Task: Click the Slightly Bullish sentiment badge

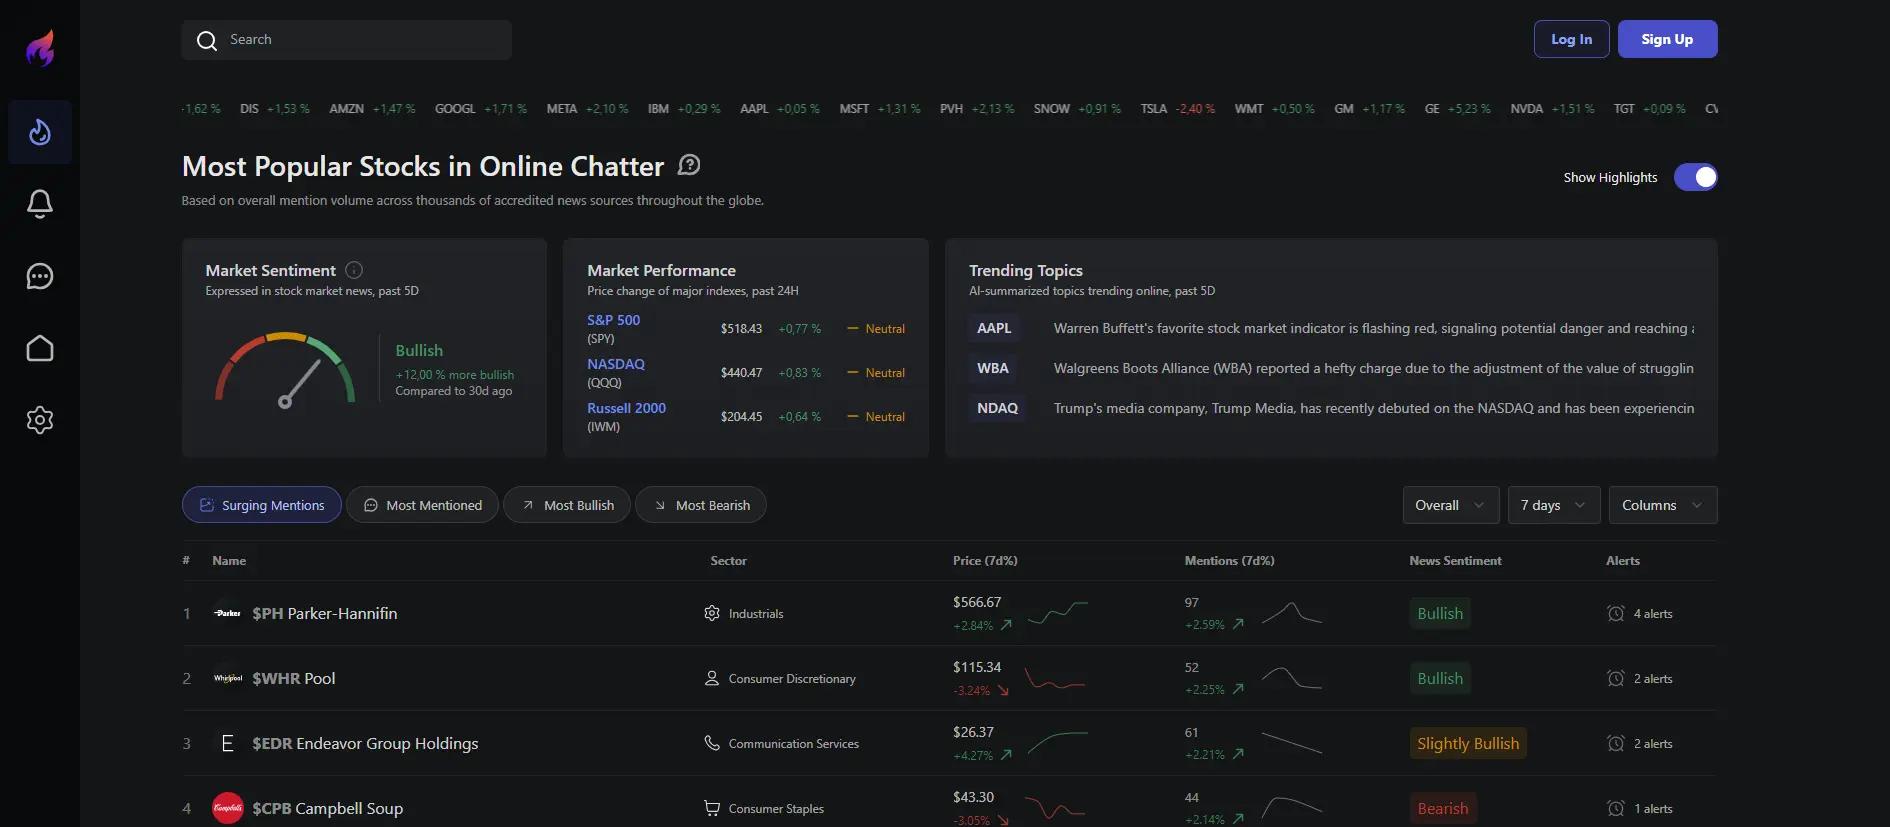Action: pyautogui.click(x=1468, y=743)
